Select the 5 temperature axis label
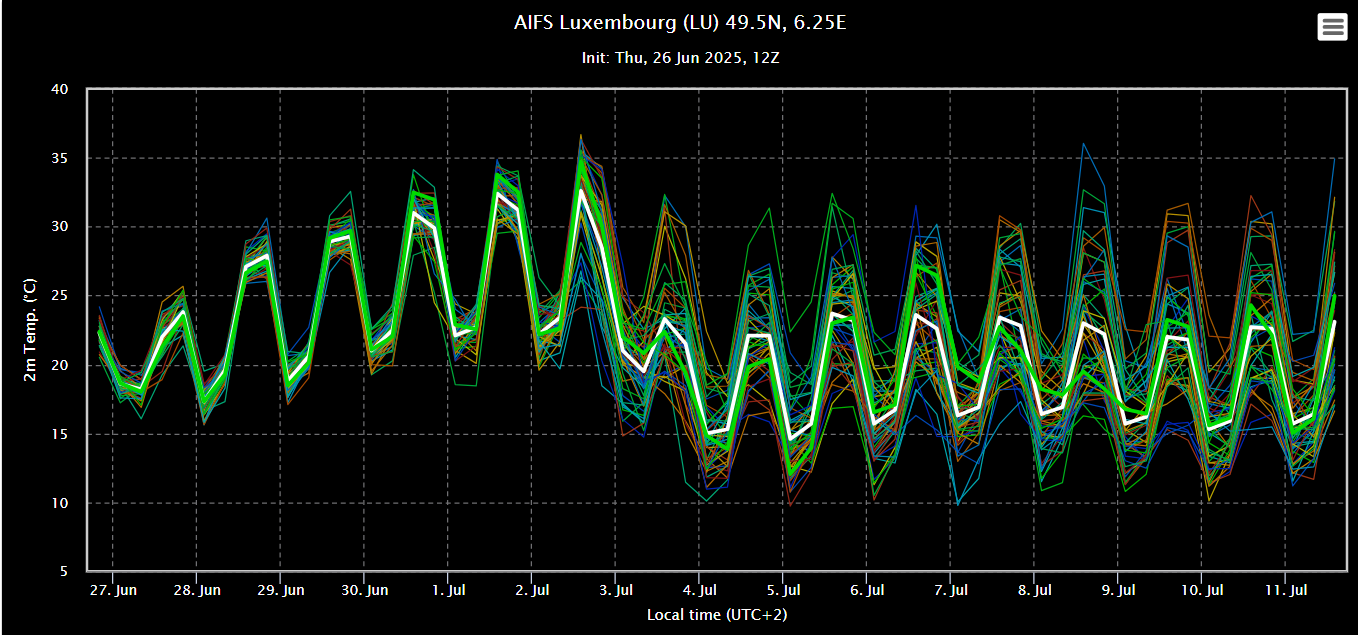 (x=63, y=572)
